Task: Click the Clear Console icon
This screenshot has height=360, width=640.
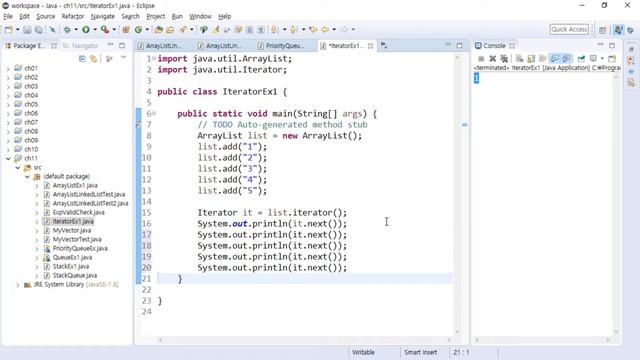Action: 519,59
